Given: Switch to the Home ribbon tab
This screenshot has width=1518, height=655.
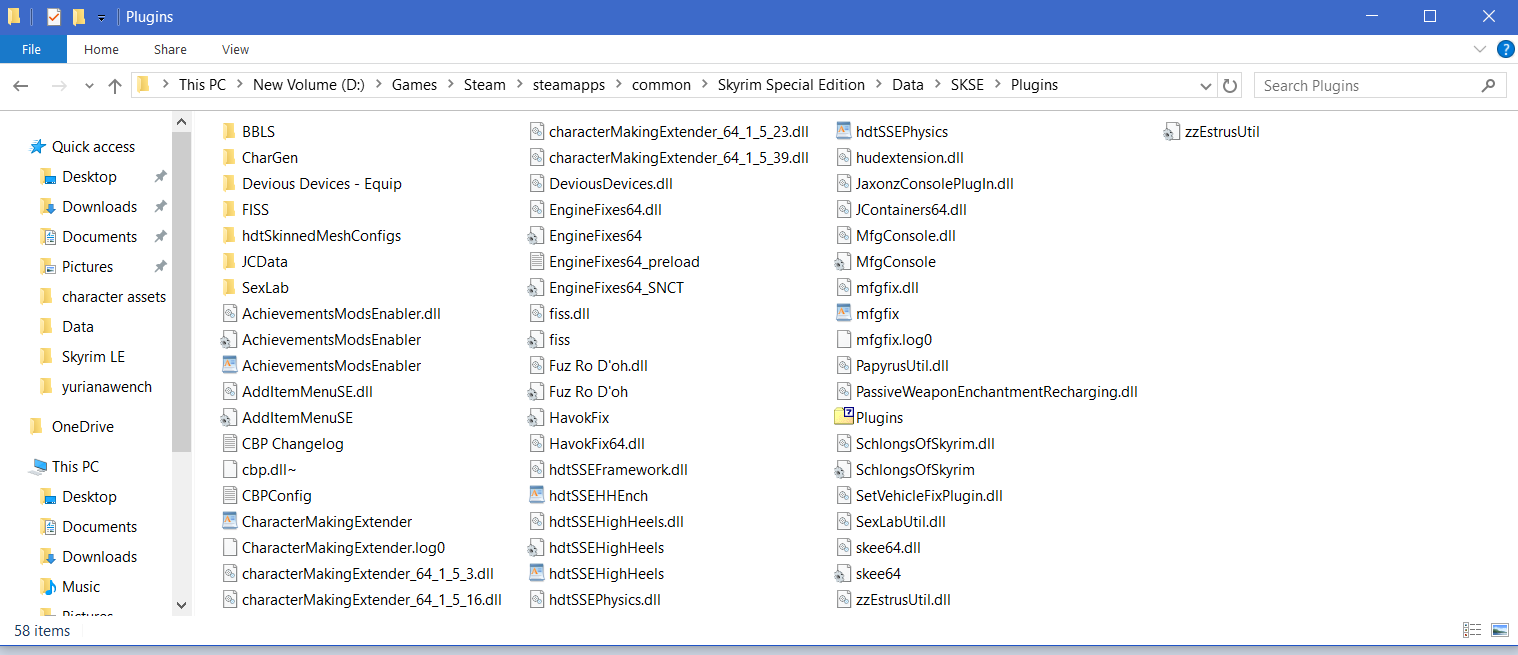Looking at the screenshot, I should pyautogui.click(x=101, y=49).
